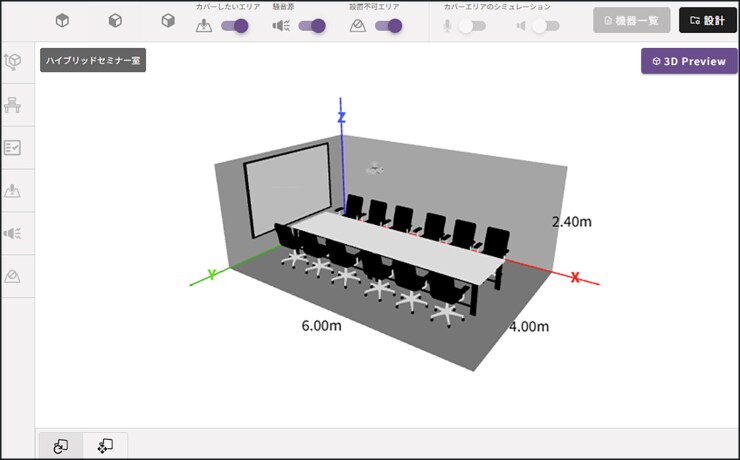Viewport: 740px width, 460px height.
Task: Disable the 設置不可エリア switch
Action: point(388,26)
